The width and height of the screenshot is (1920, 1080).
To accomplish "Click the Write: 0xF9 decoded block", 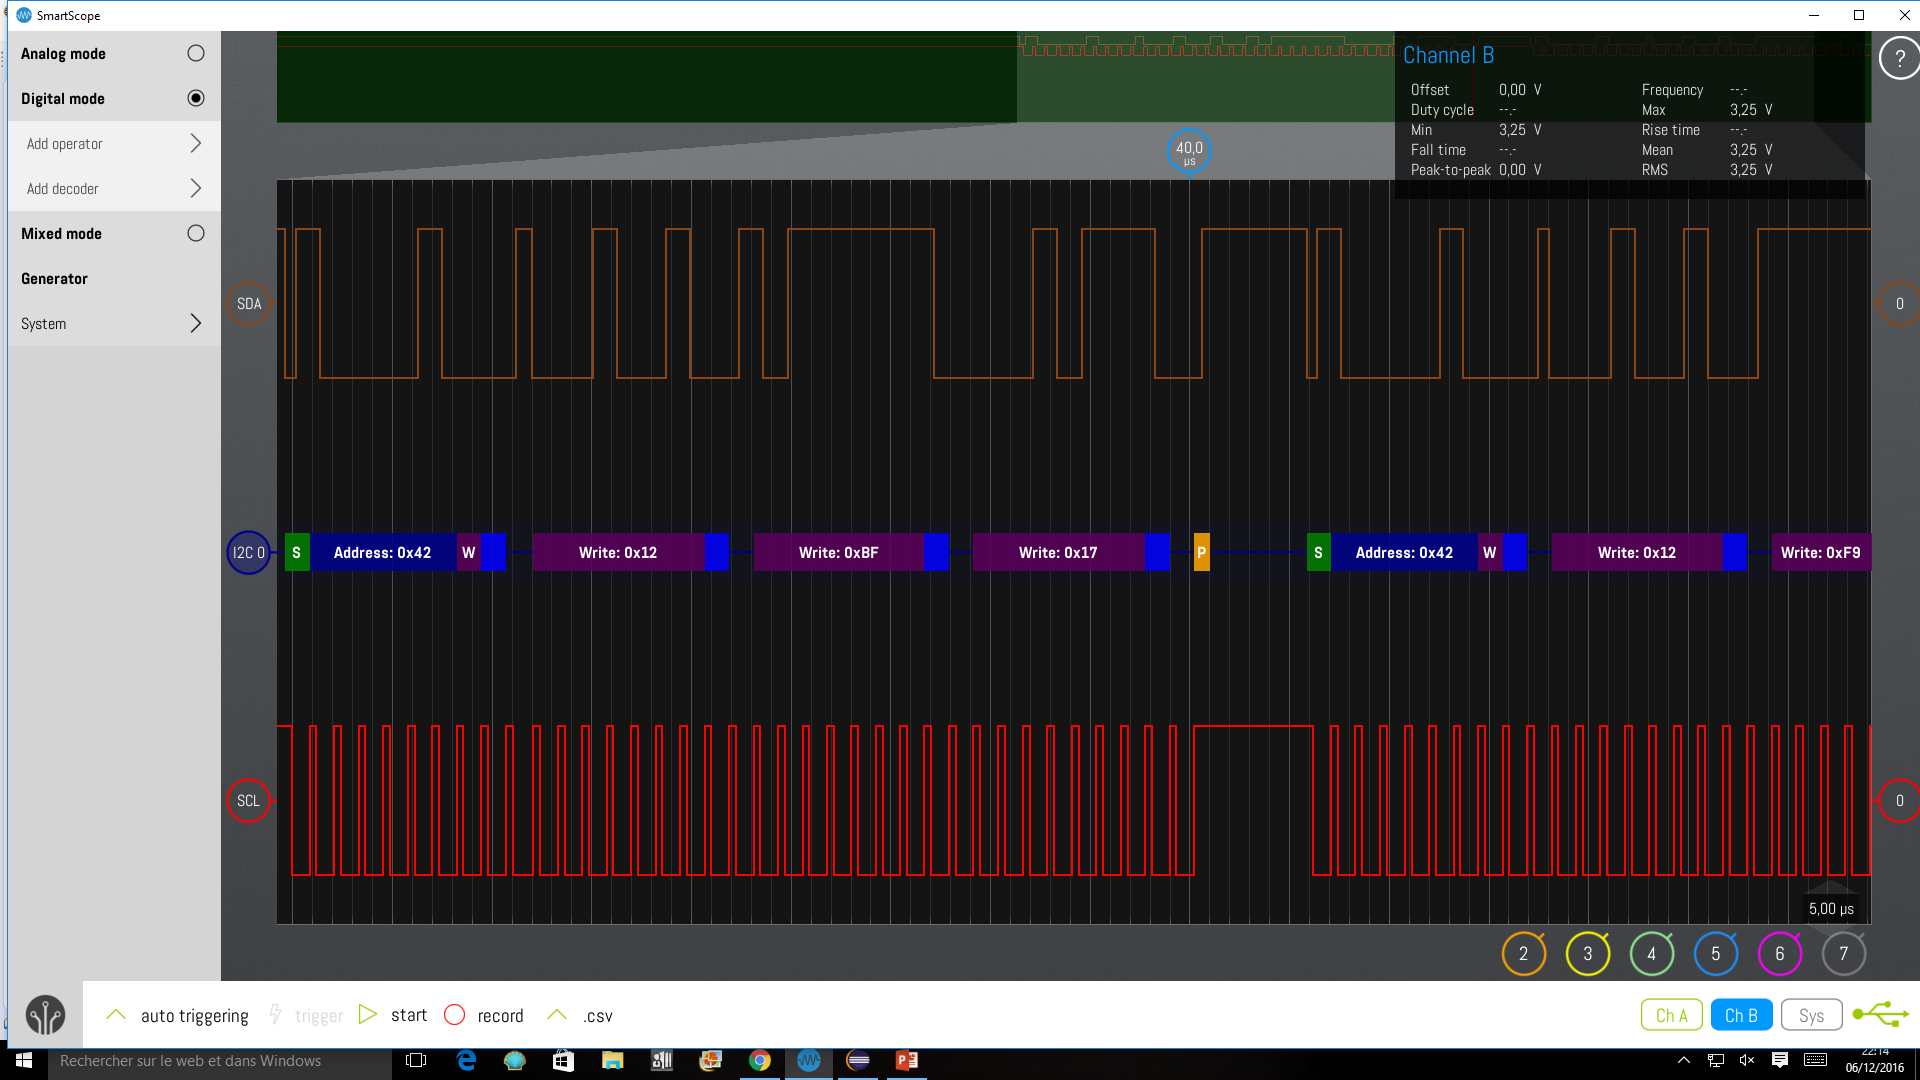I will [1820, 552].
